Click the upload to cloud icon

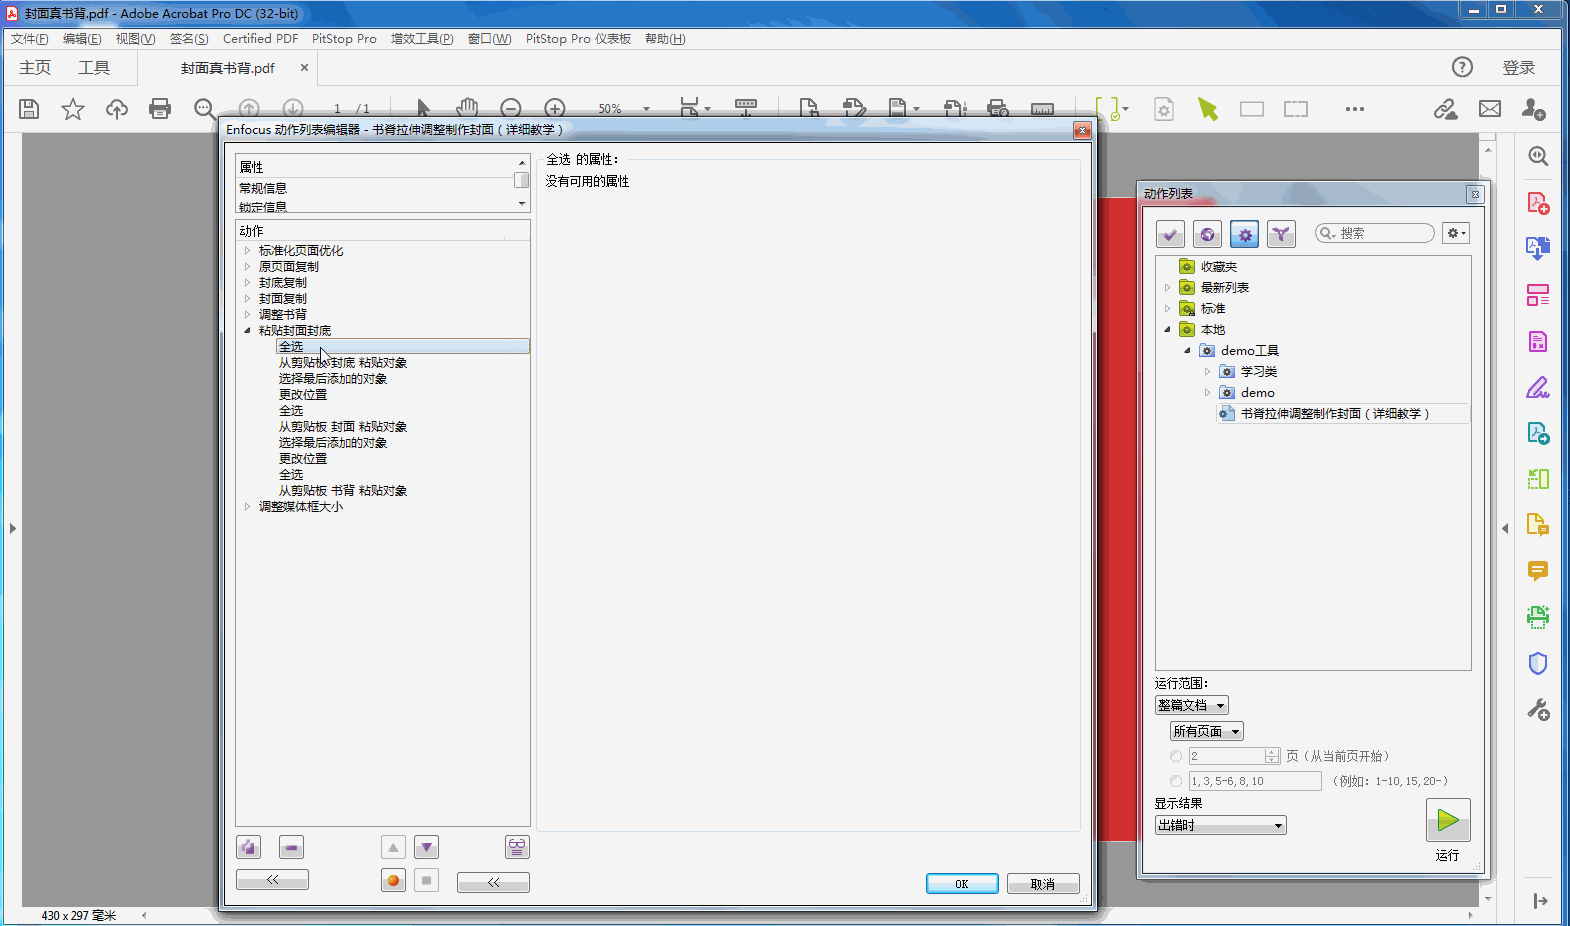117,109
